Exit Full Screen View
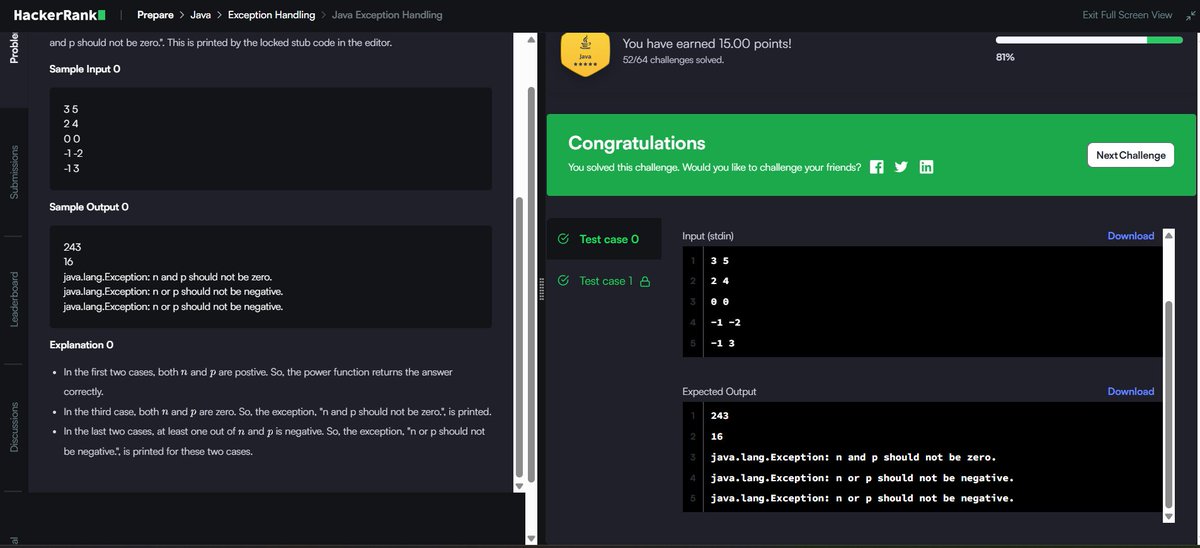This screenshot has width=1200, height=548. pyautogui.click(x=1127, y=15)
